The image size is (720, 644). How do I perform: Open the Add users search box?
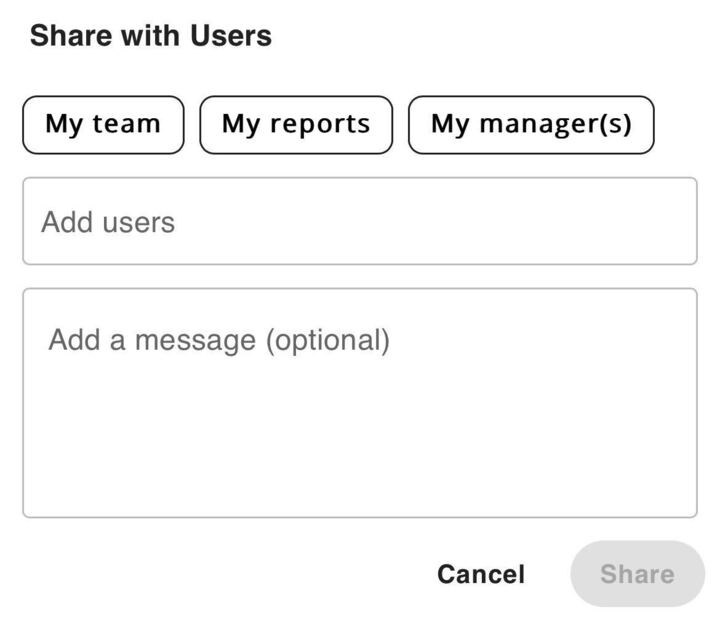(x=359, y=222)
